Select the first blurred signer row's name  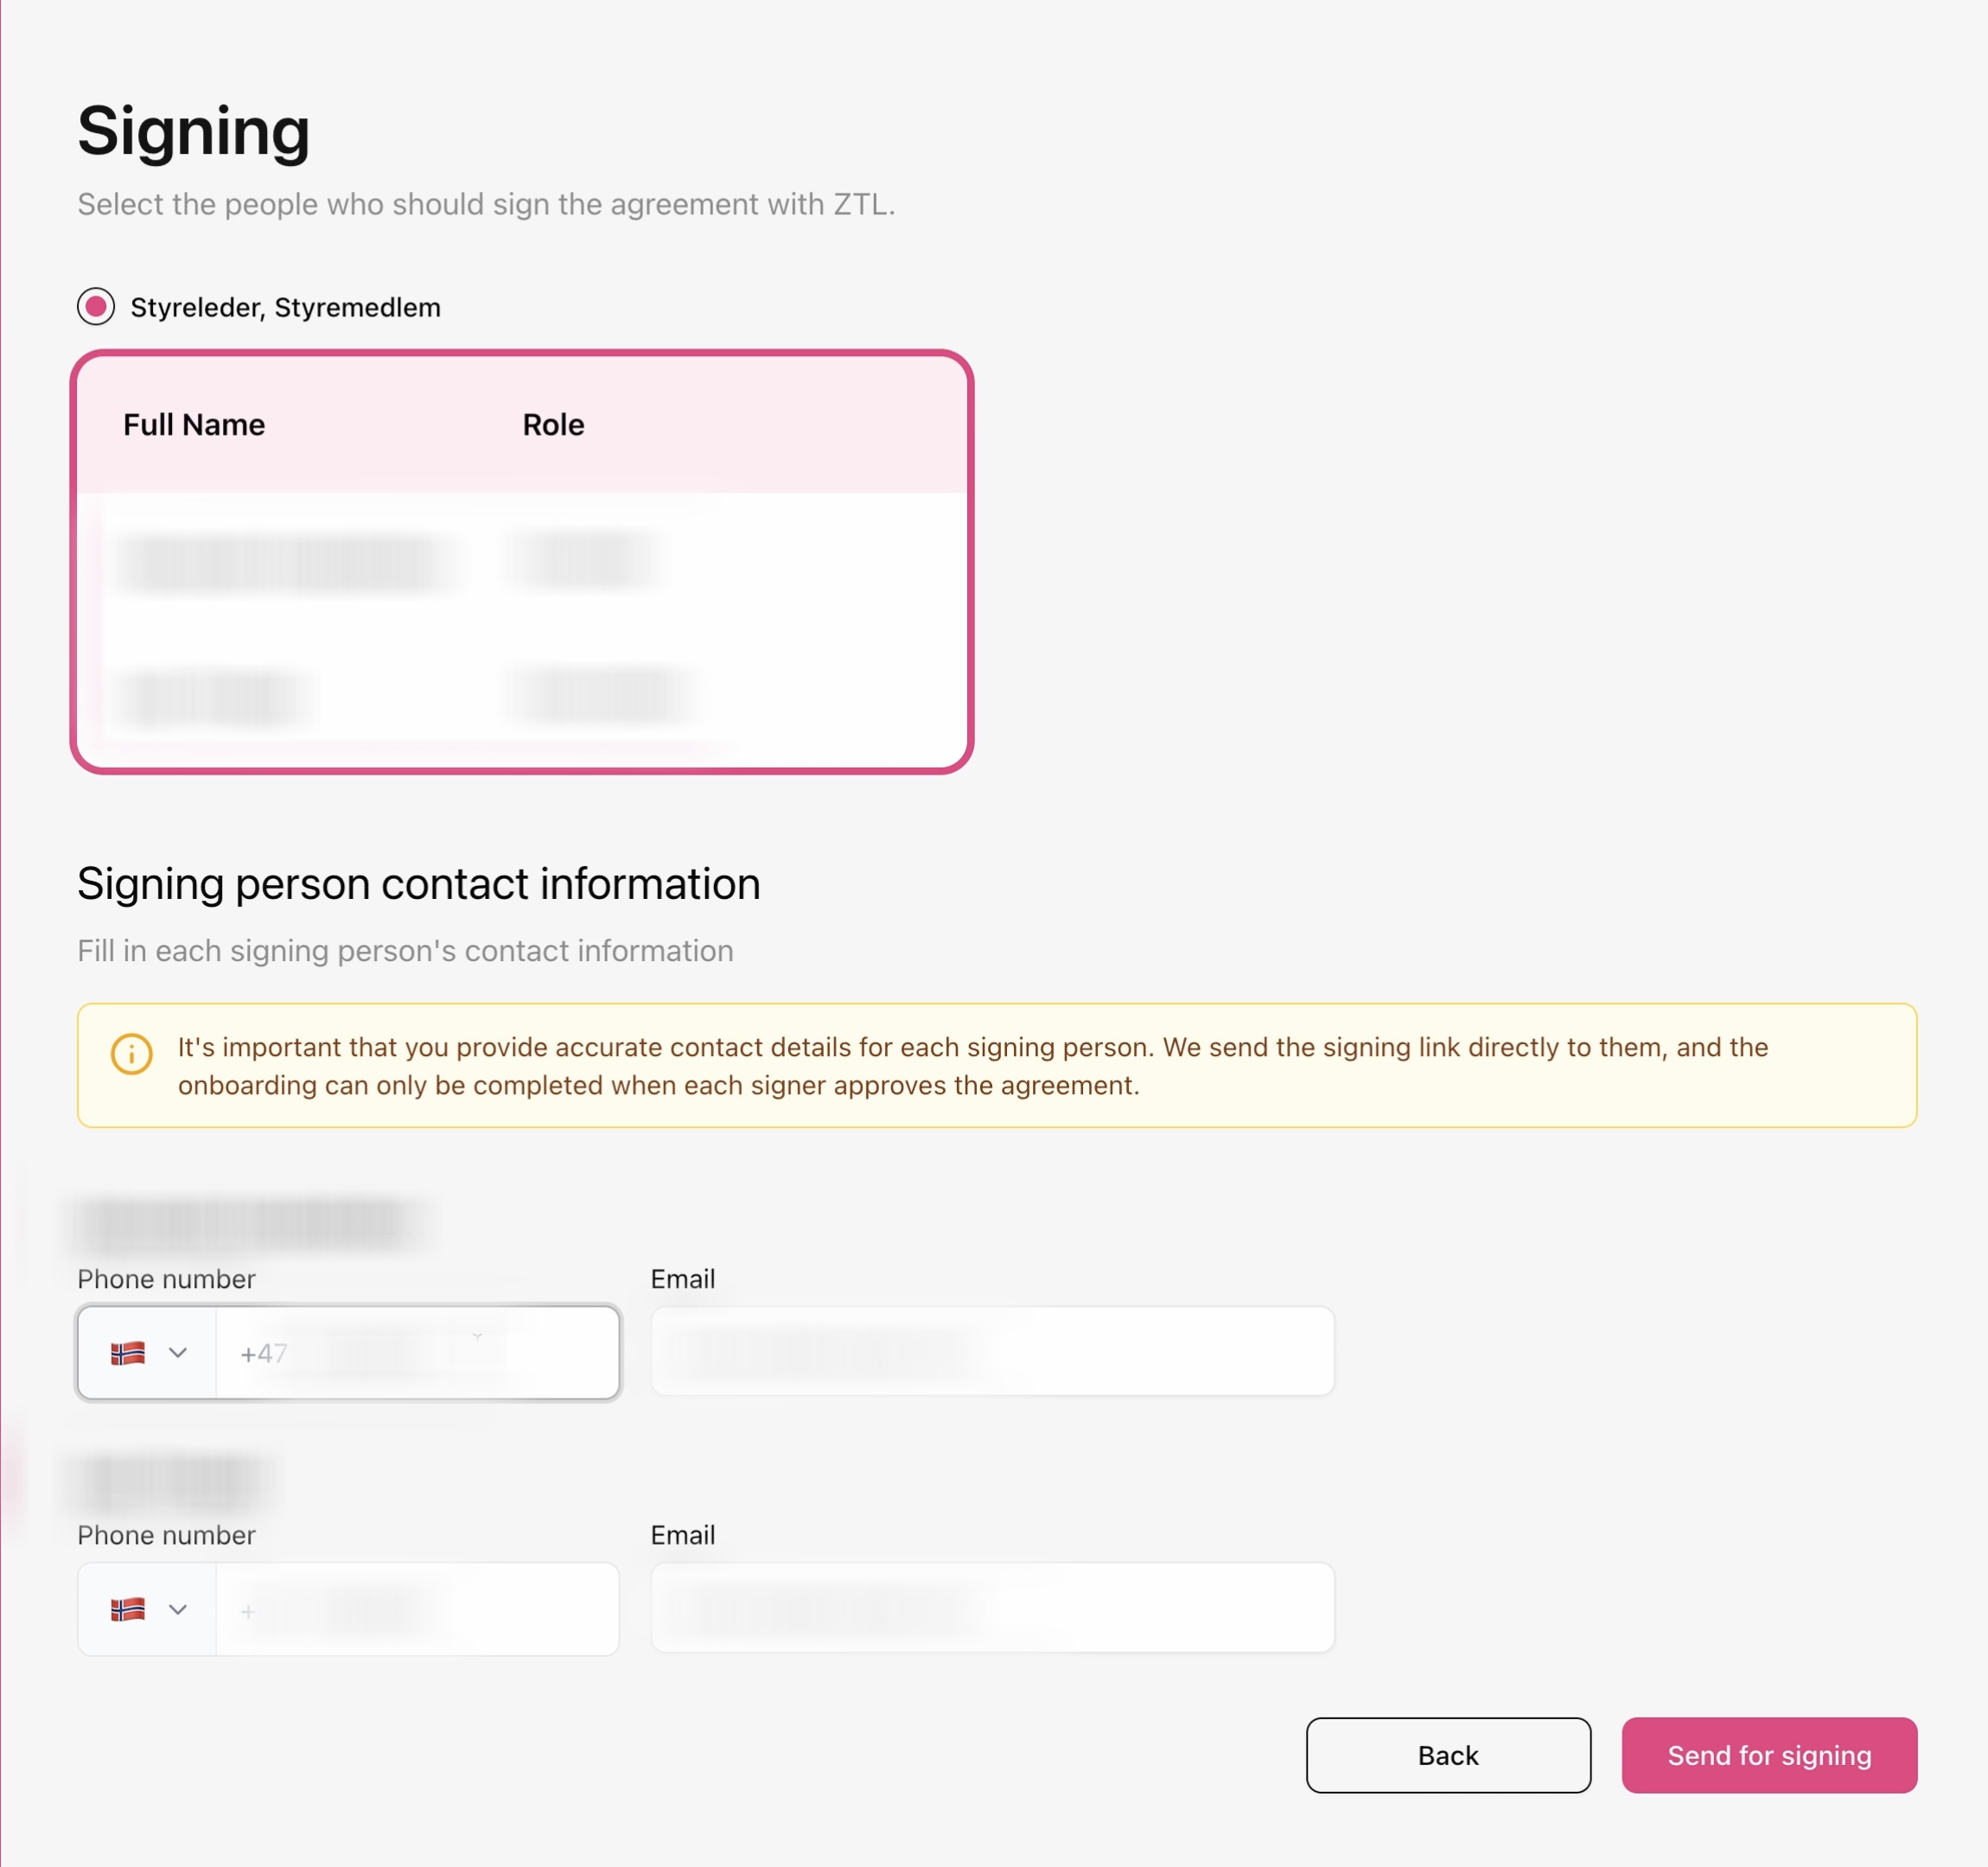[x=285, y=563]
